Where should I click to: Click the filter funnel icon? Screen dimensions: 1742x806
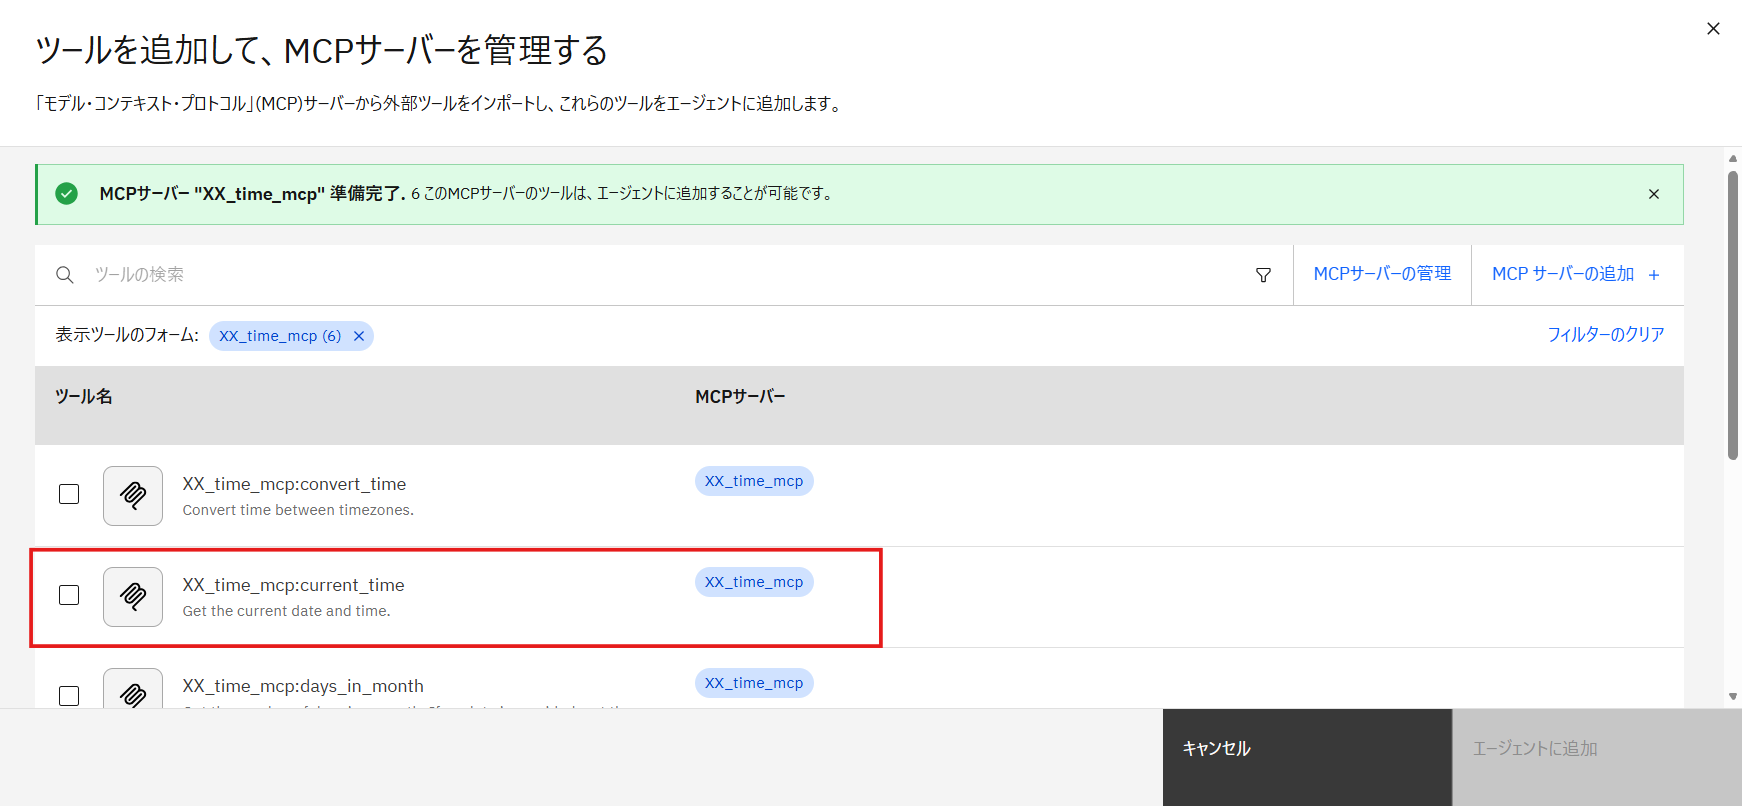coord(1263,275)
